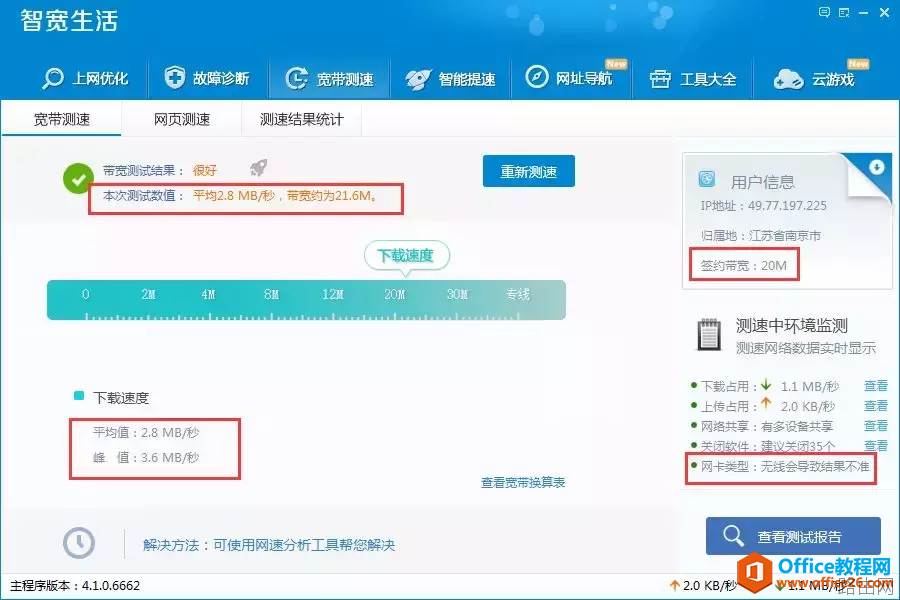This screenshot has height=600, width=900.
Task: Click the refresh icon beside top 宽带测速
Action: (x=297, y=79)
